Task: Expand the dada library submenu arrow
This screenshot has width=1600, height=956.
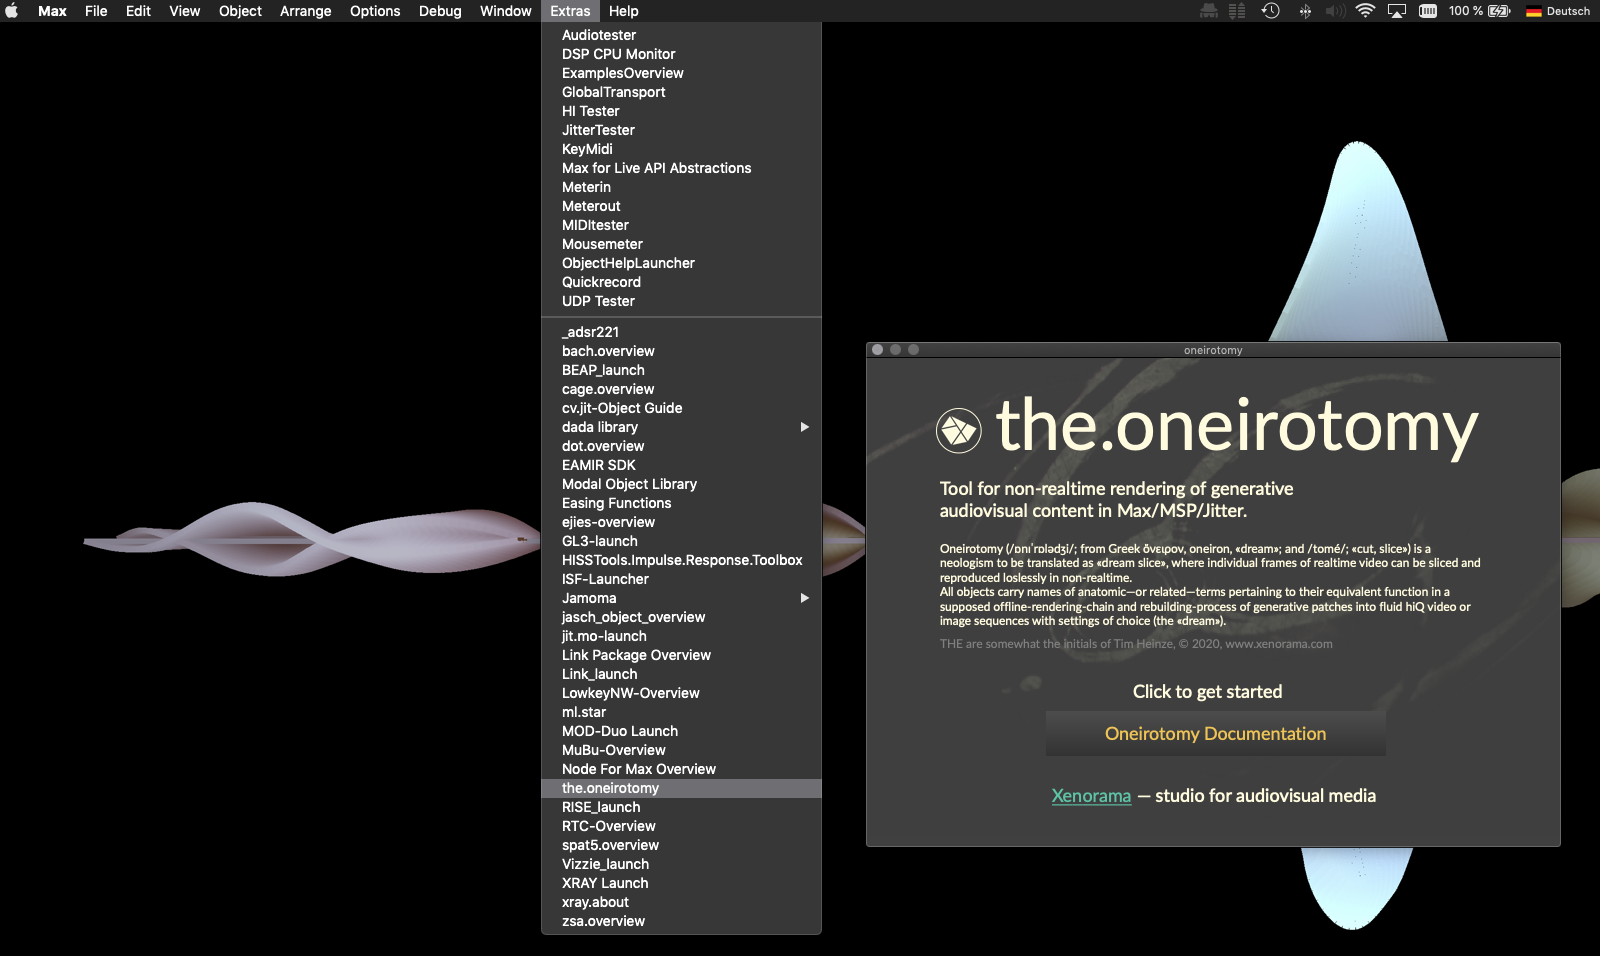Action: tap(804, 427)
